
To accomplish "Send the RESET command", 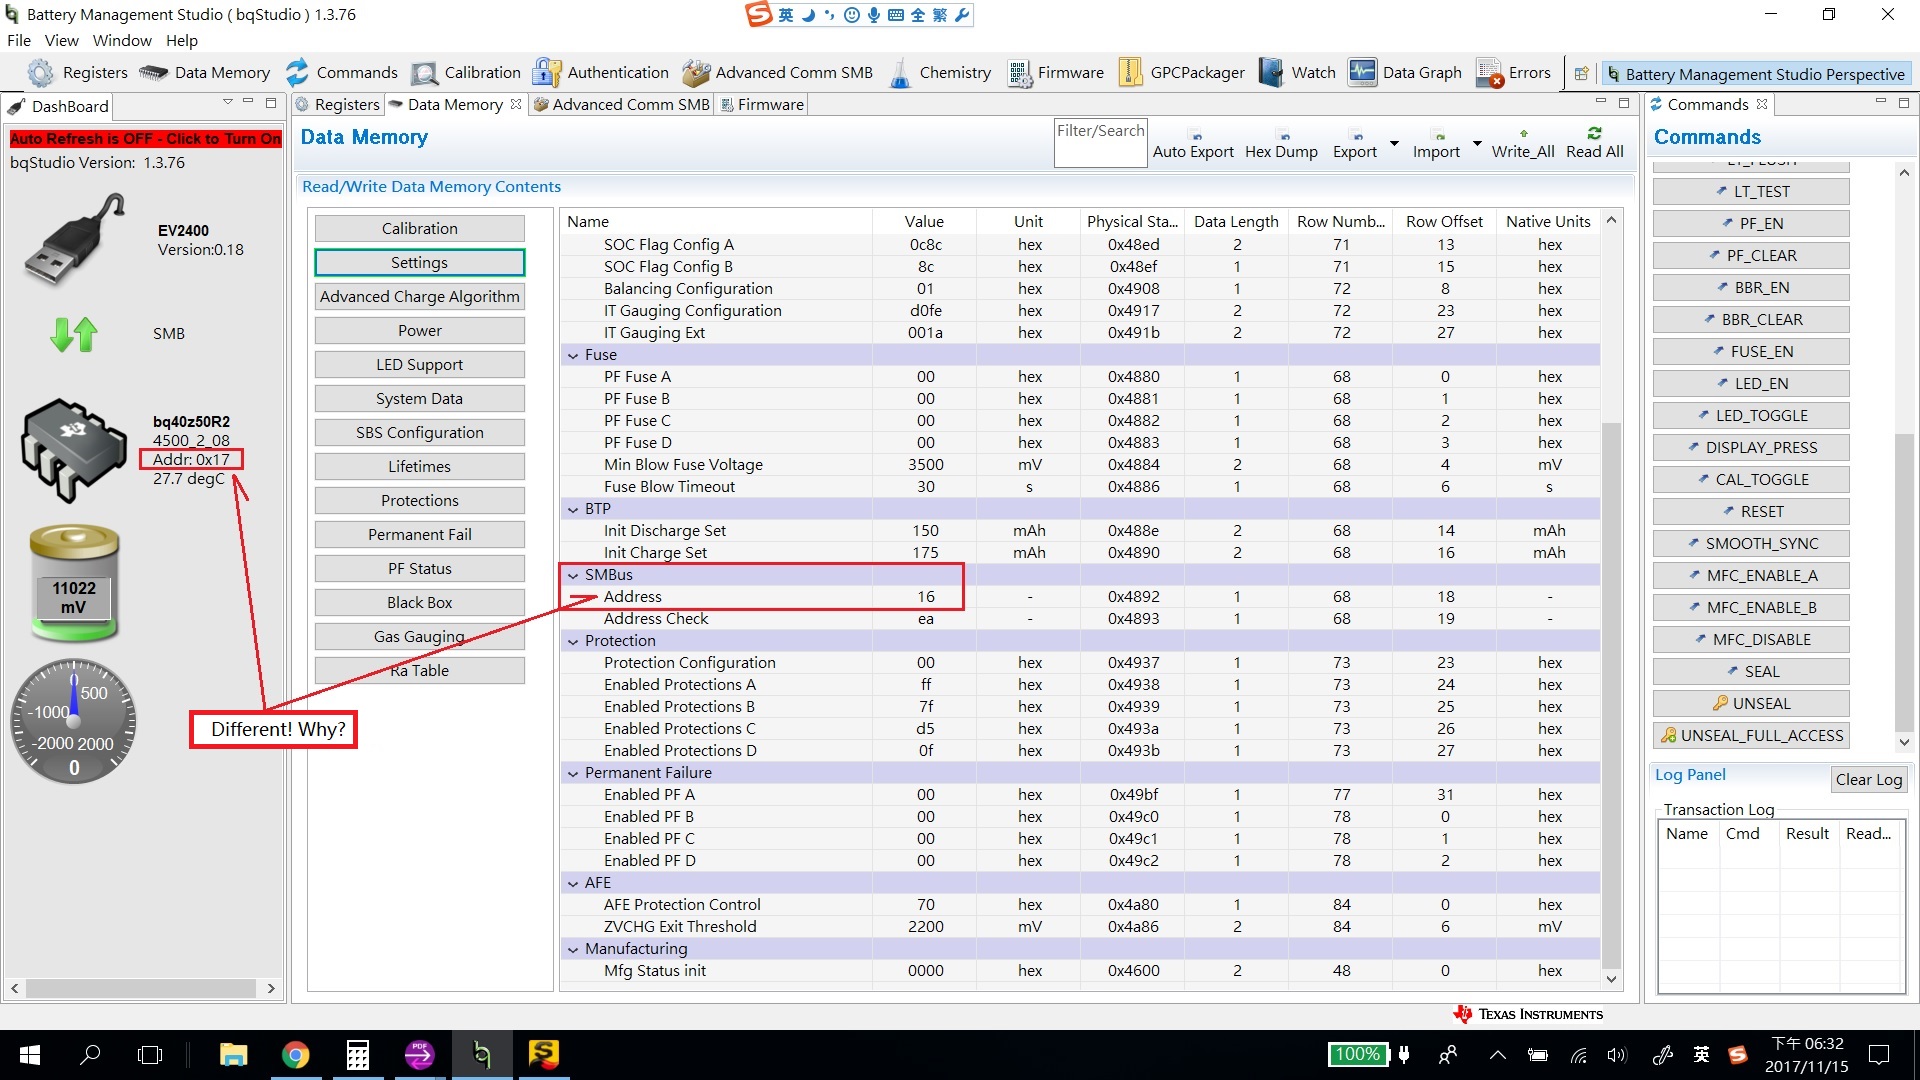I will tap(1751, 512).
